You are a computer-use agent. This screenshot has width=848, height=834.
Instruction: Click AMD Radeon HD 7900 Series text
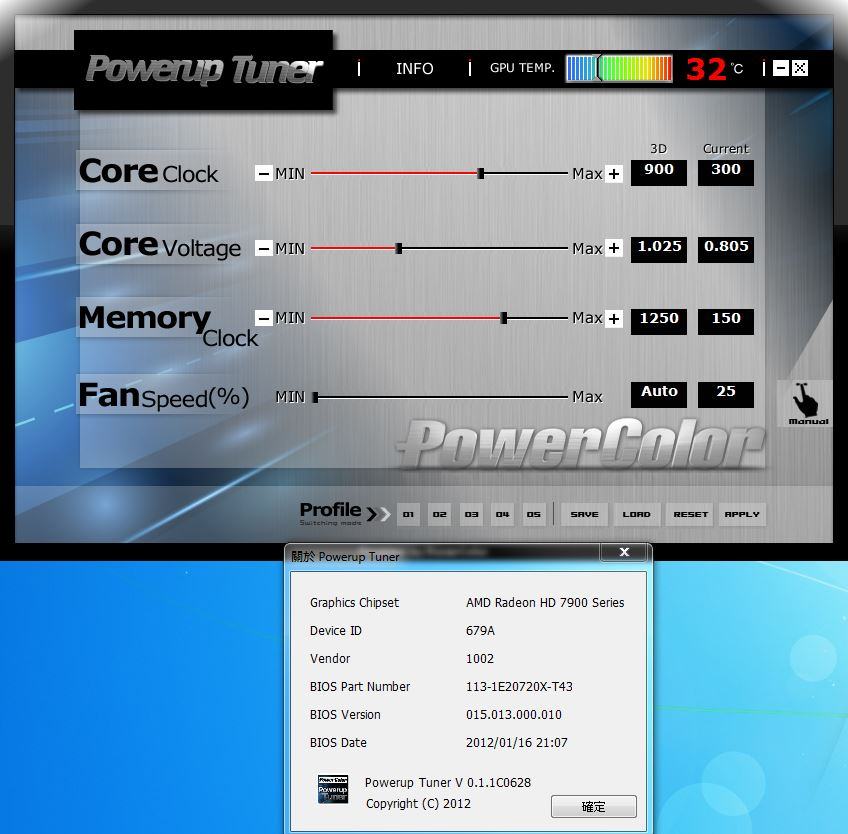545,603
